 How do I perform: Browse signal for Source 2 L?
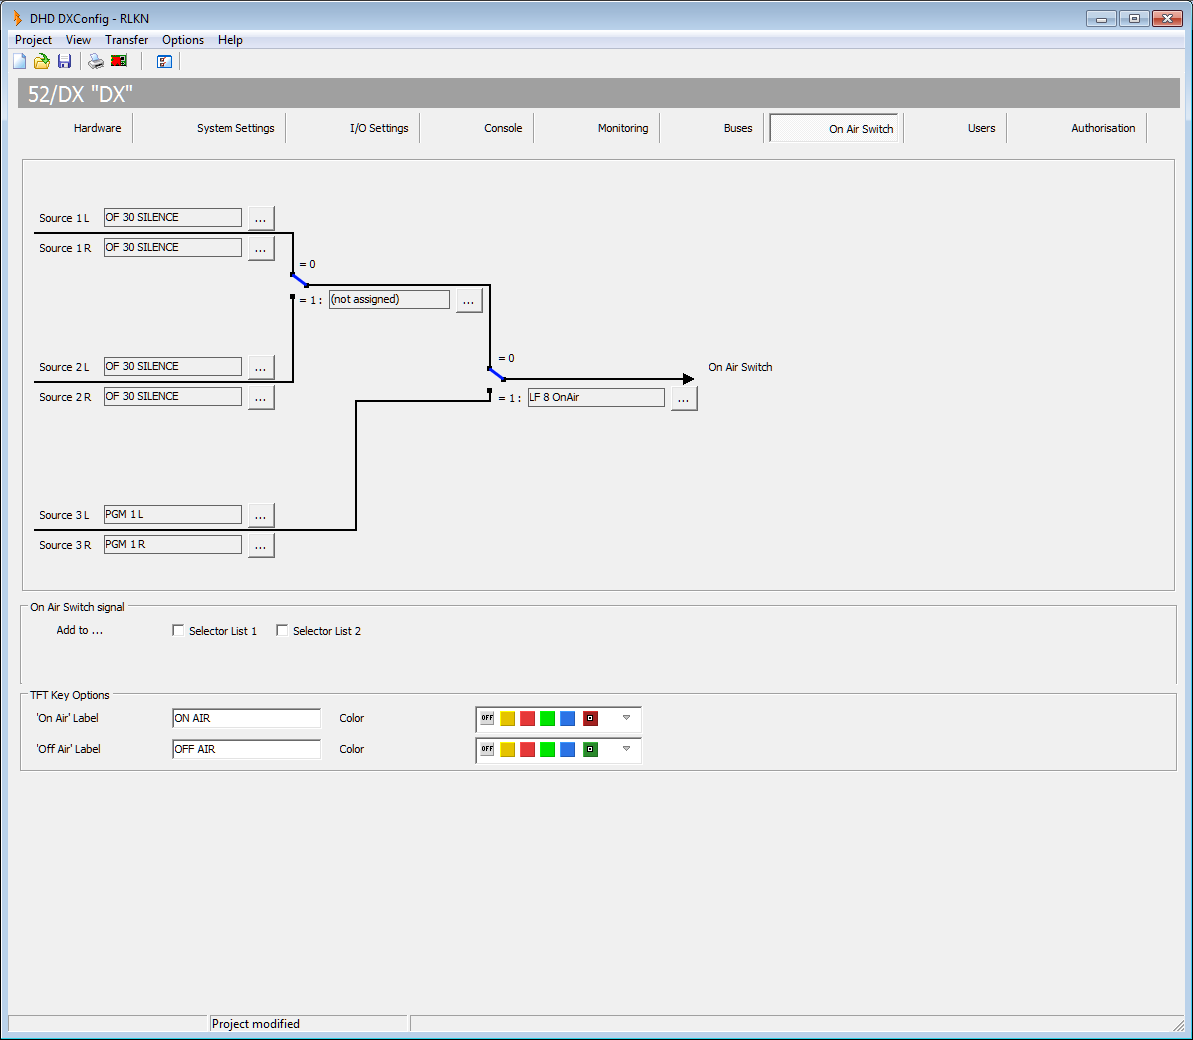[x=260, y=367]
